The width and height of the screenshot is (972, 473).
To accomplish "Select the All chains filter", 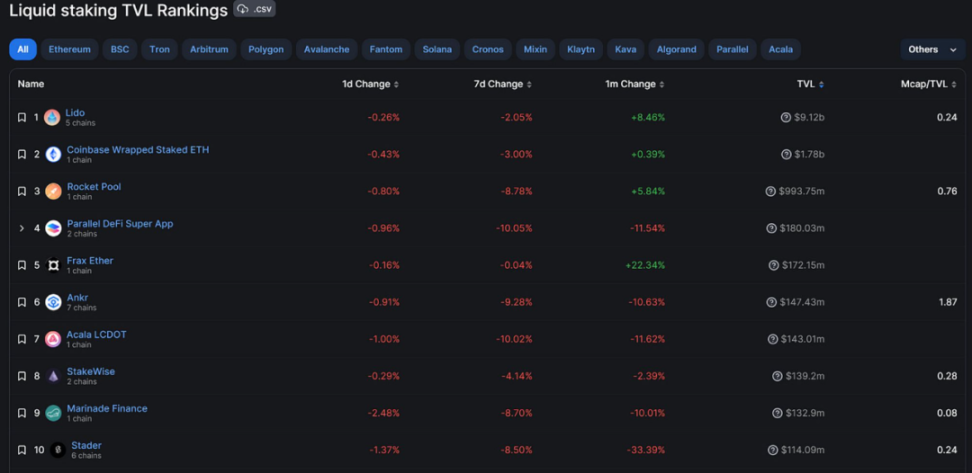I will click(23, 50).
